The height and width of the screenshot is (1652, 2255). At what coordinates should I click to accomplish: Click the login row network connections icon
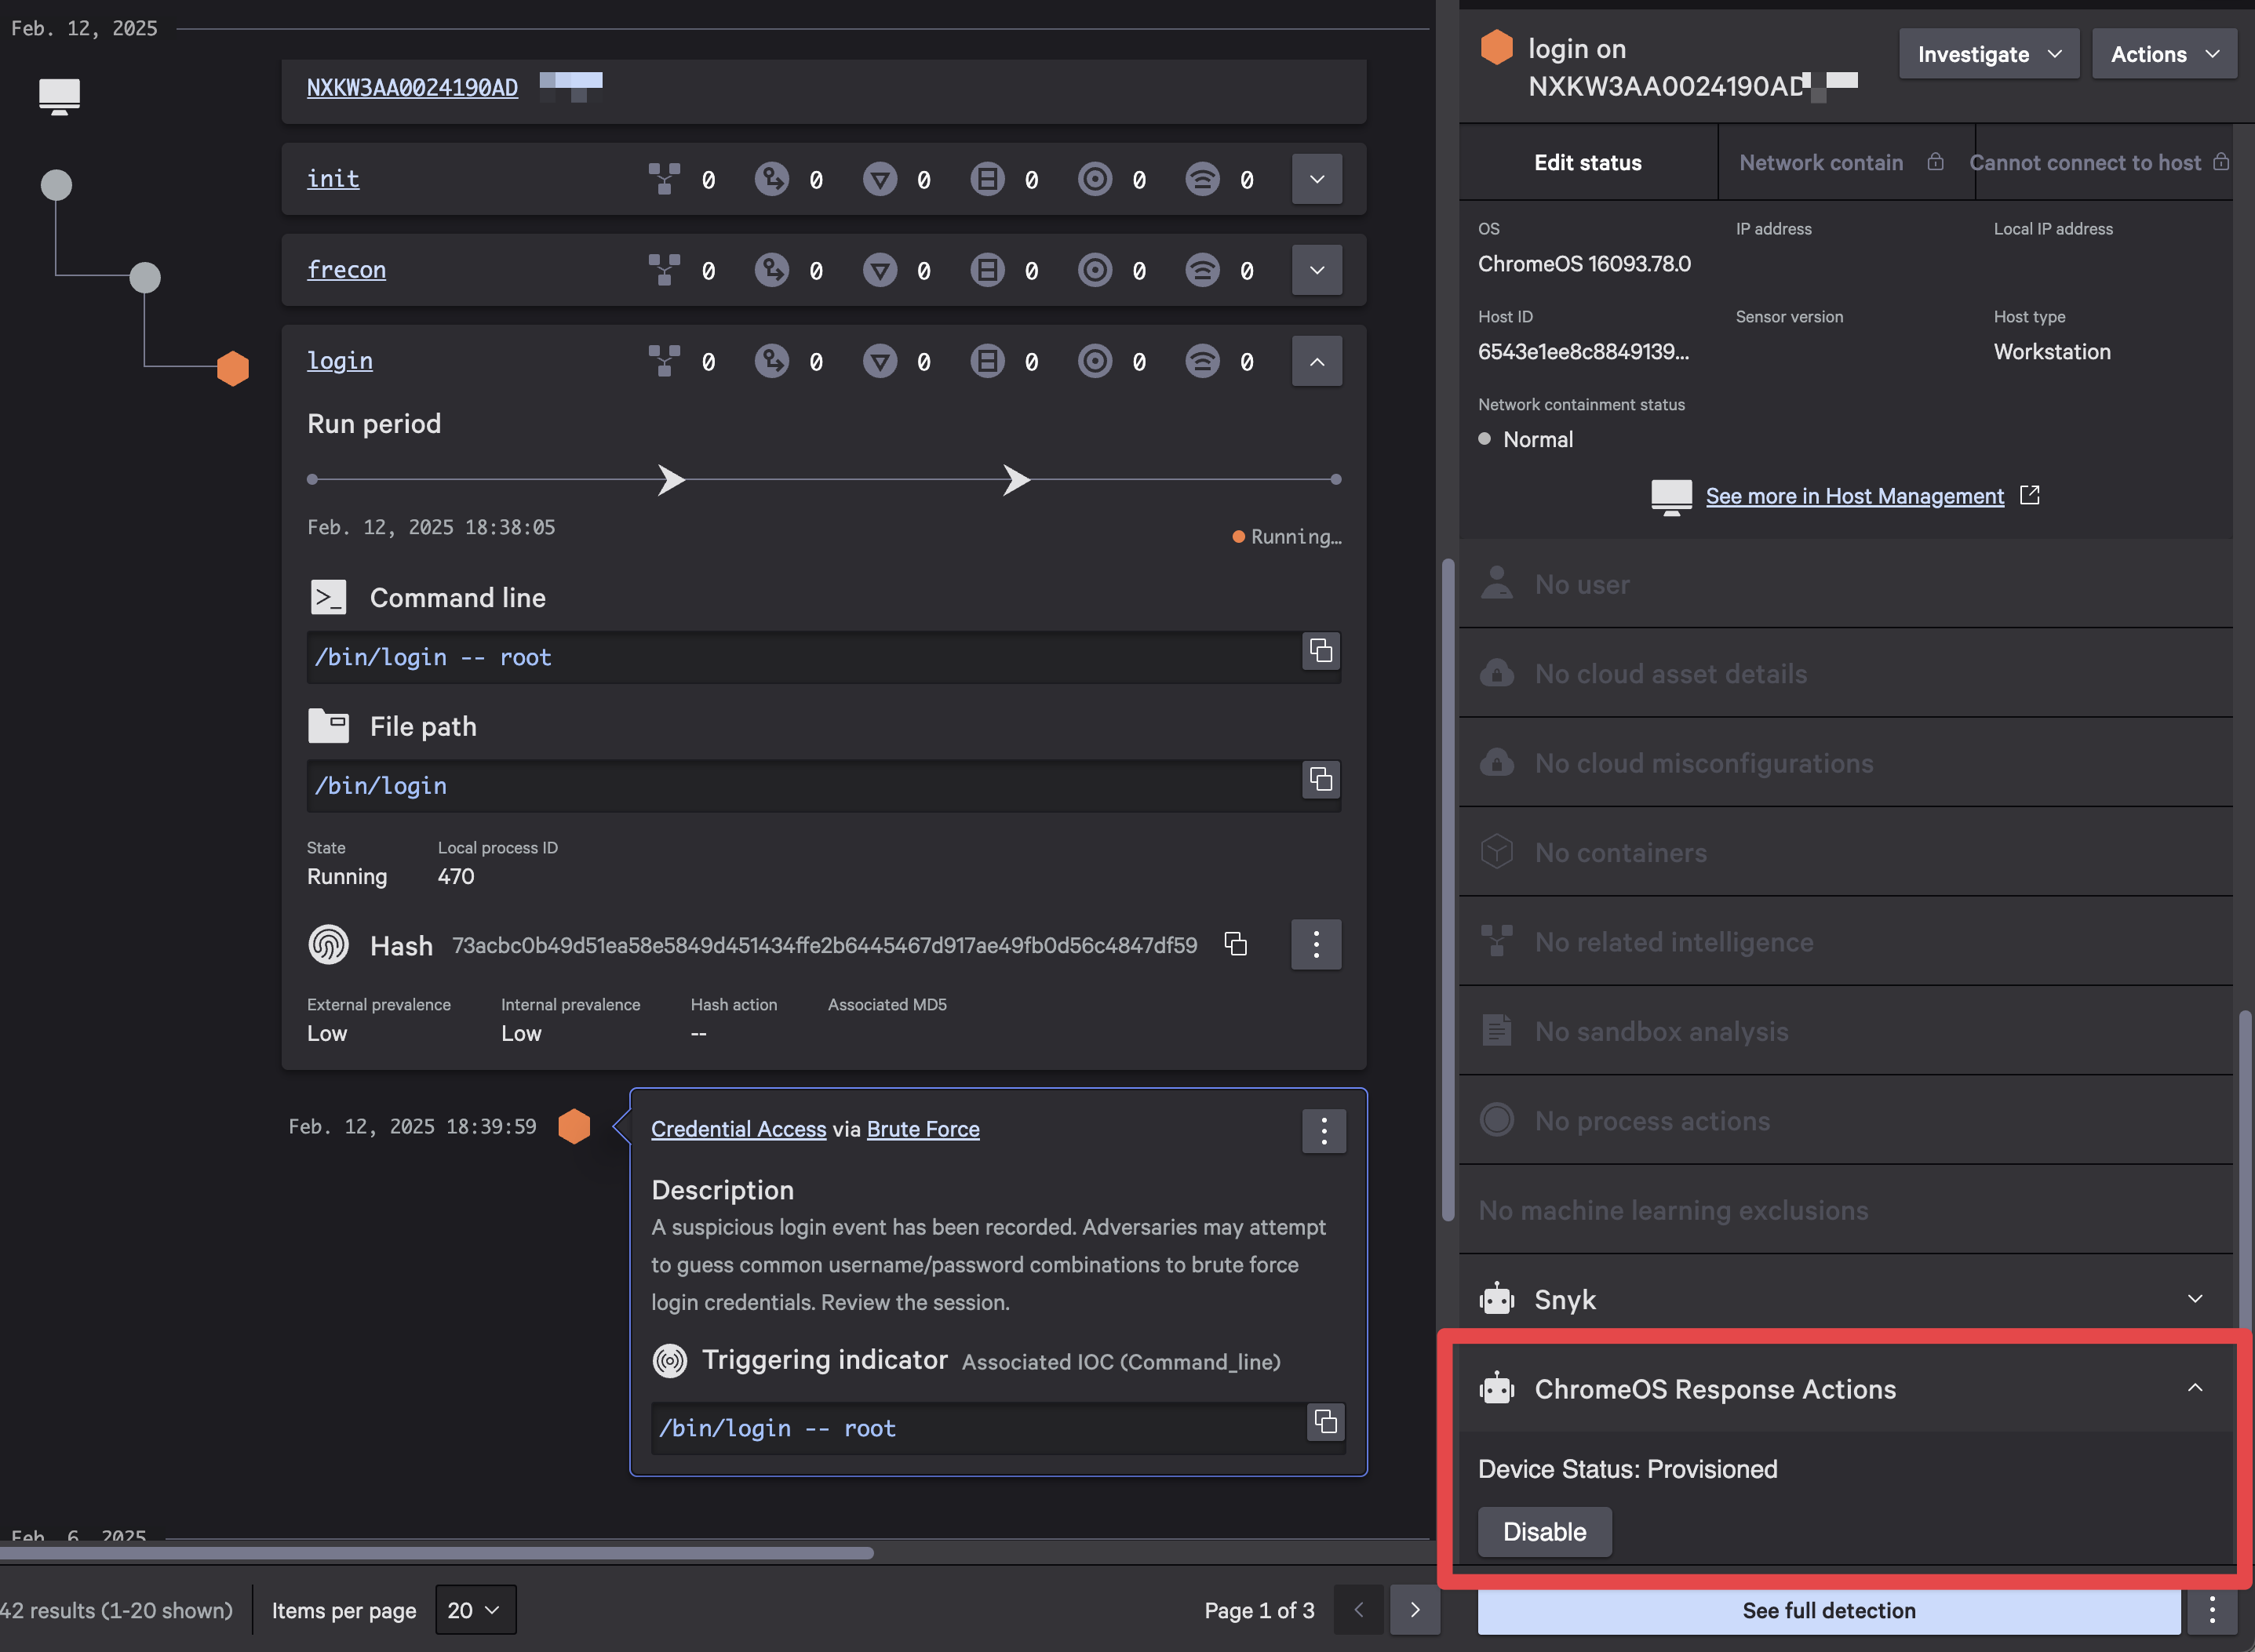click(1202, 361)
